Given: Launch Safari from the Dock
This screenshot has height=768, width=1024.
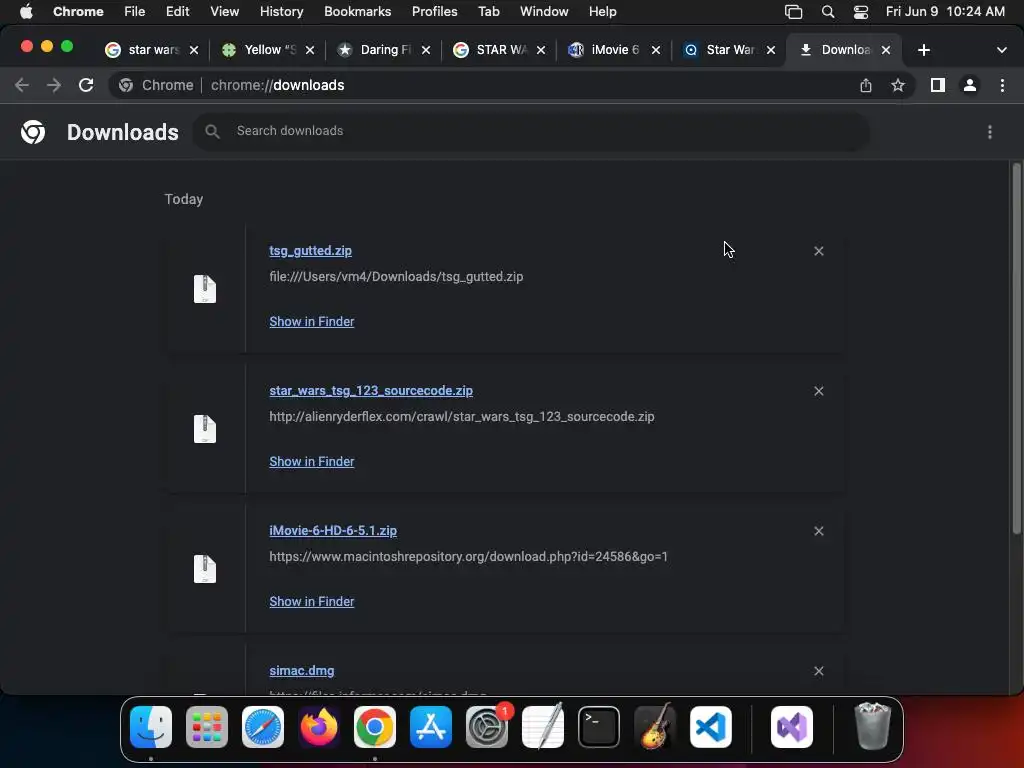Looking at the screenshot, I should tap(263, 727).
